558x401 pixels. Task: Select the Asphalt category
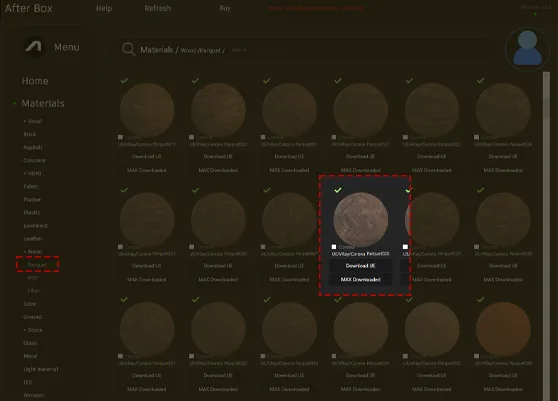tap(33, 147)
